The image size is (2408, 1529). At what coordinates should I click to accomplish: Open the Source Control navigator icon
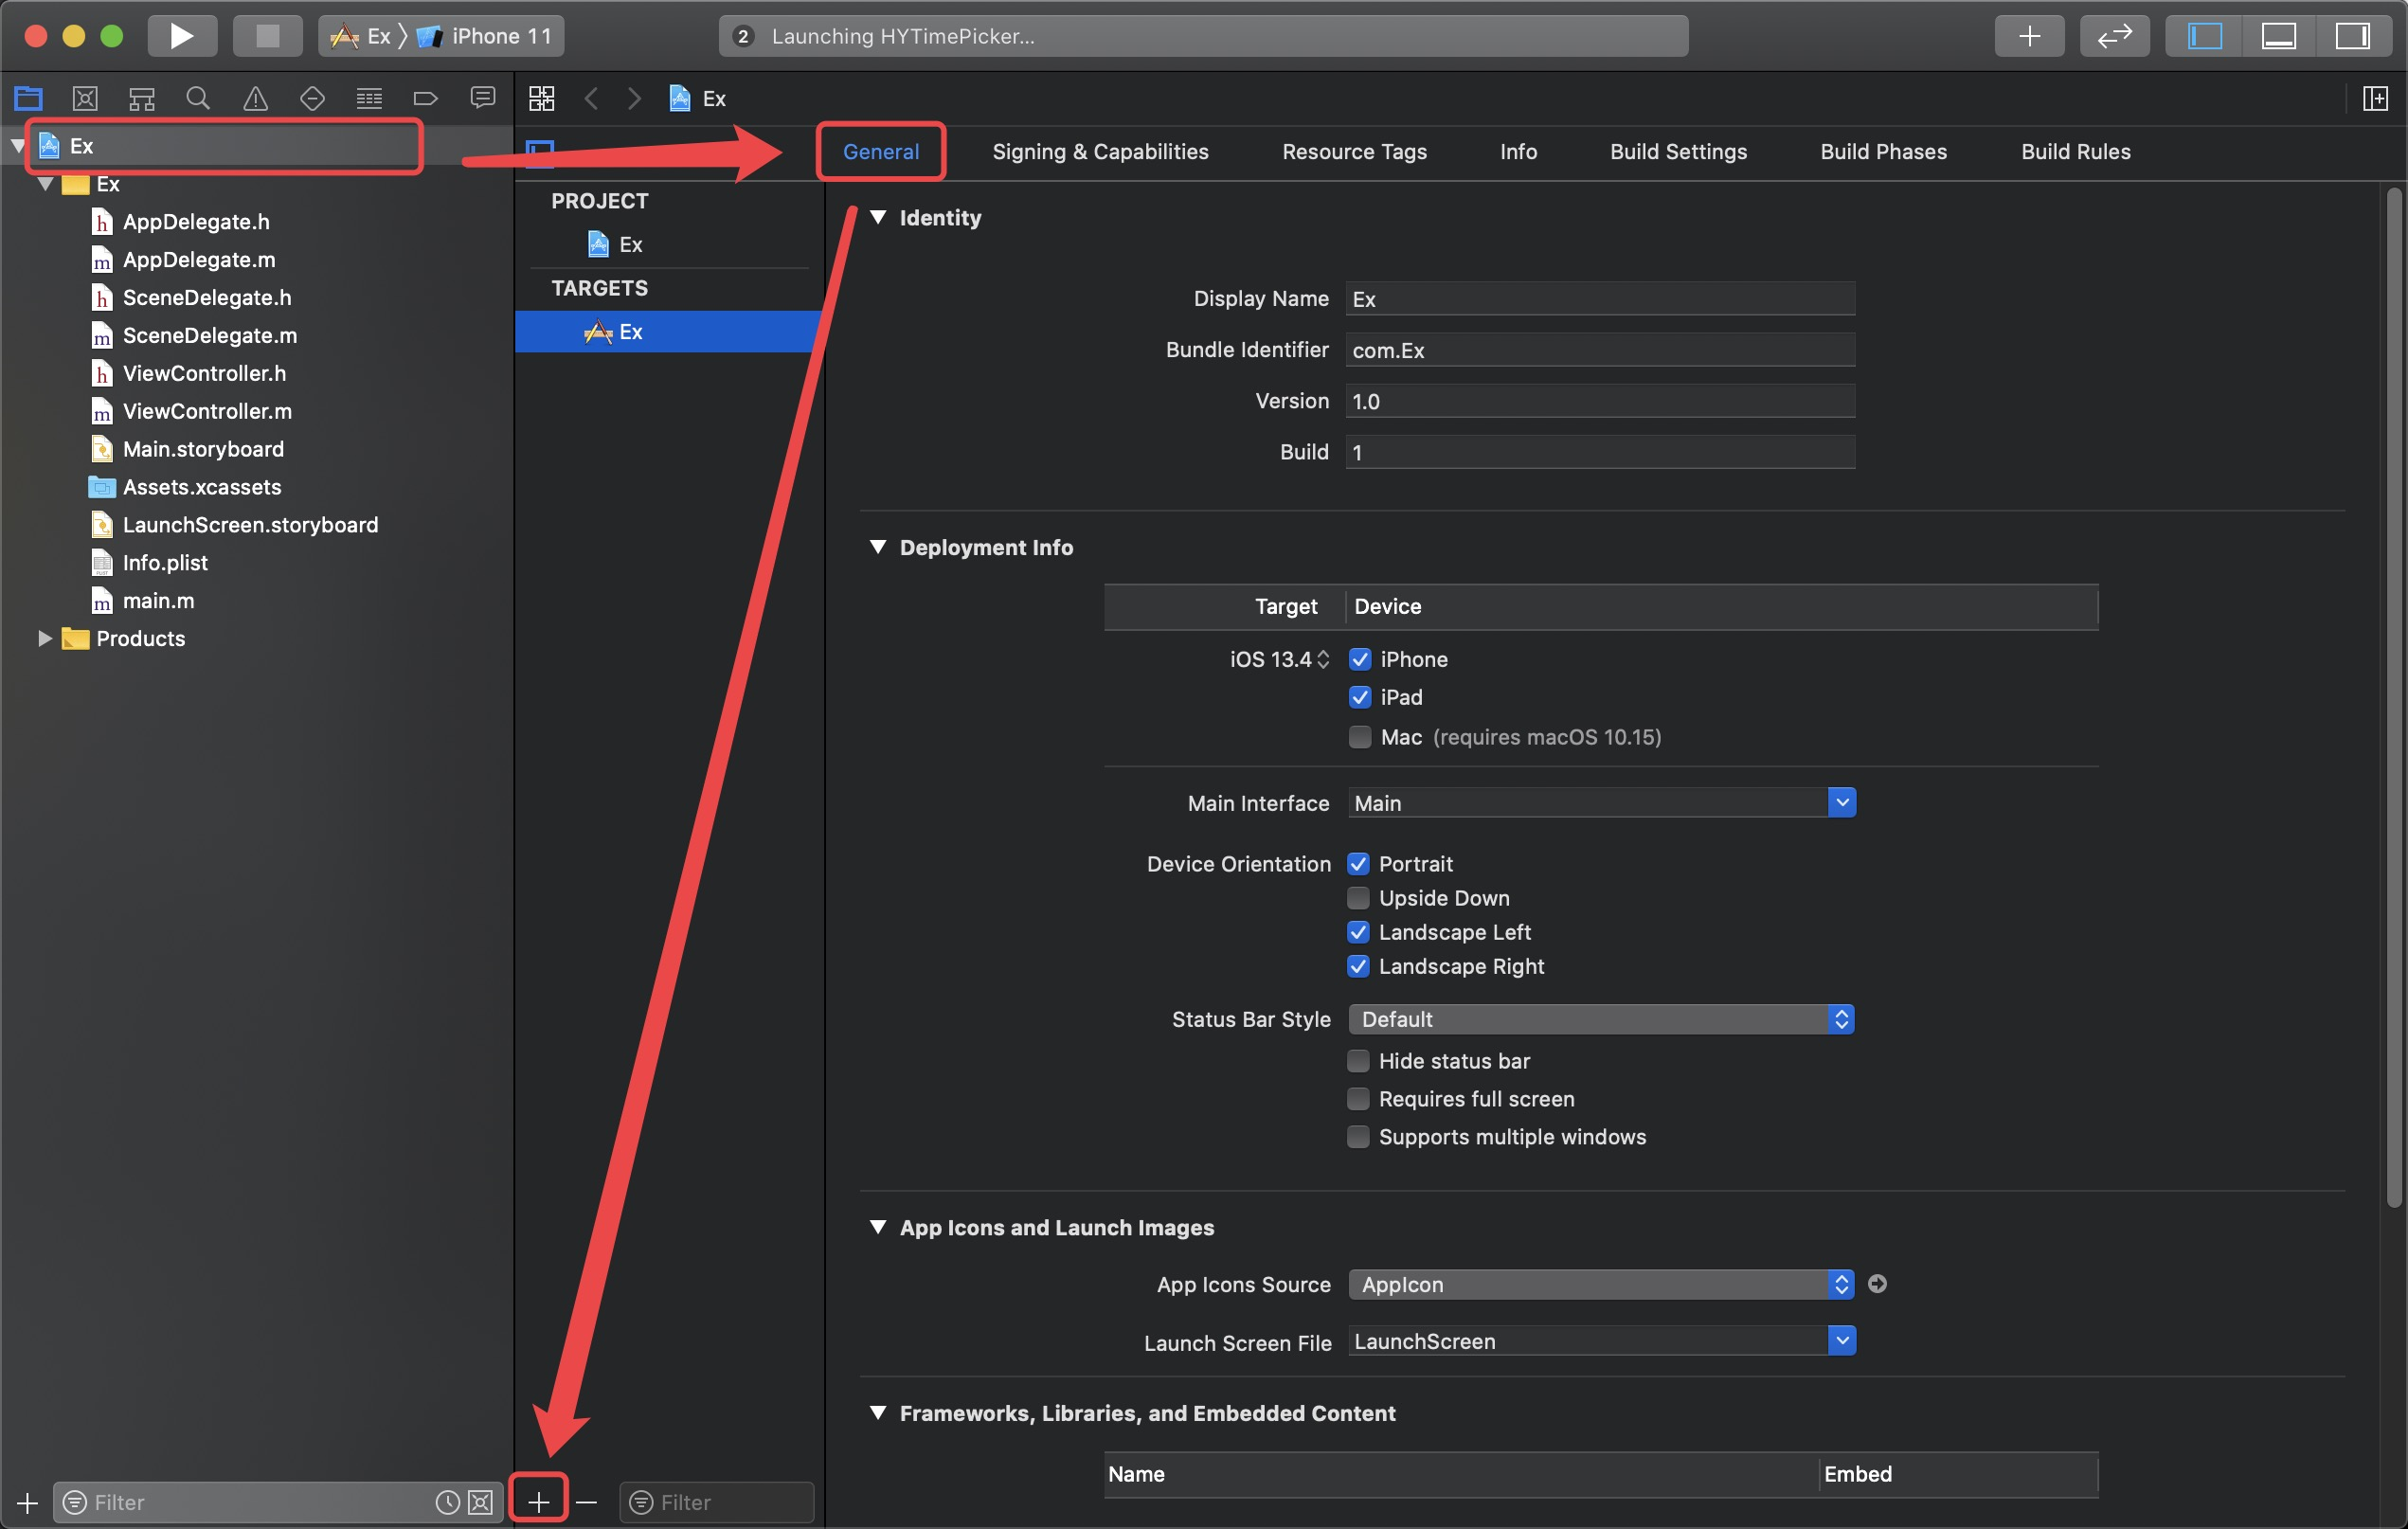point(85,98)
